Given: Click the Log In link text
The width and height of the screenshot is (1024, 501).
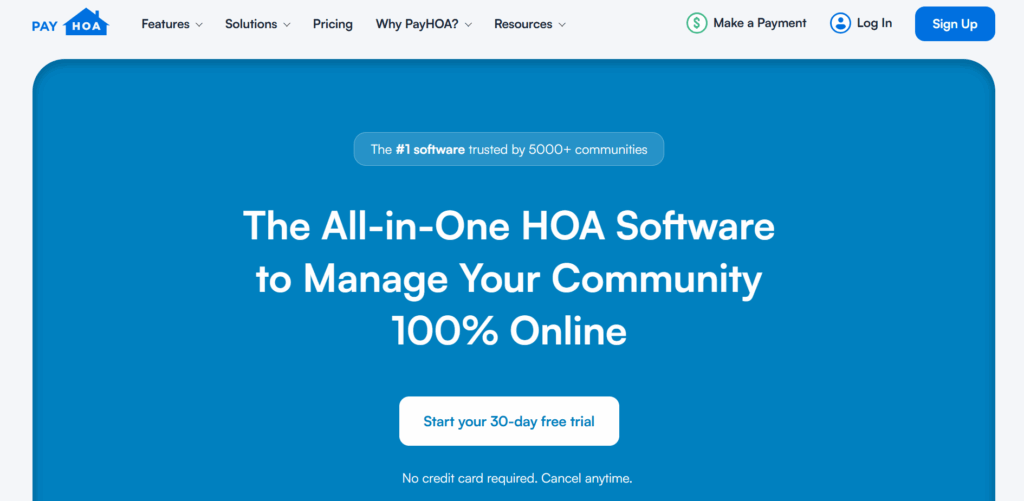Looking at the screenshot, I should (x=874, y=23).
